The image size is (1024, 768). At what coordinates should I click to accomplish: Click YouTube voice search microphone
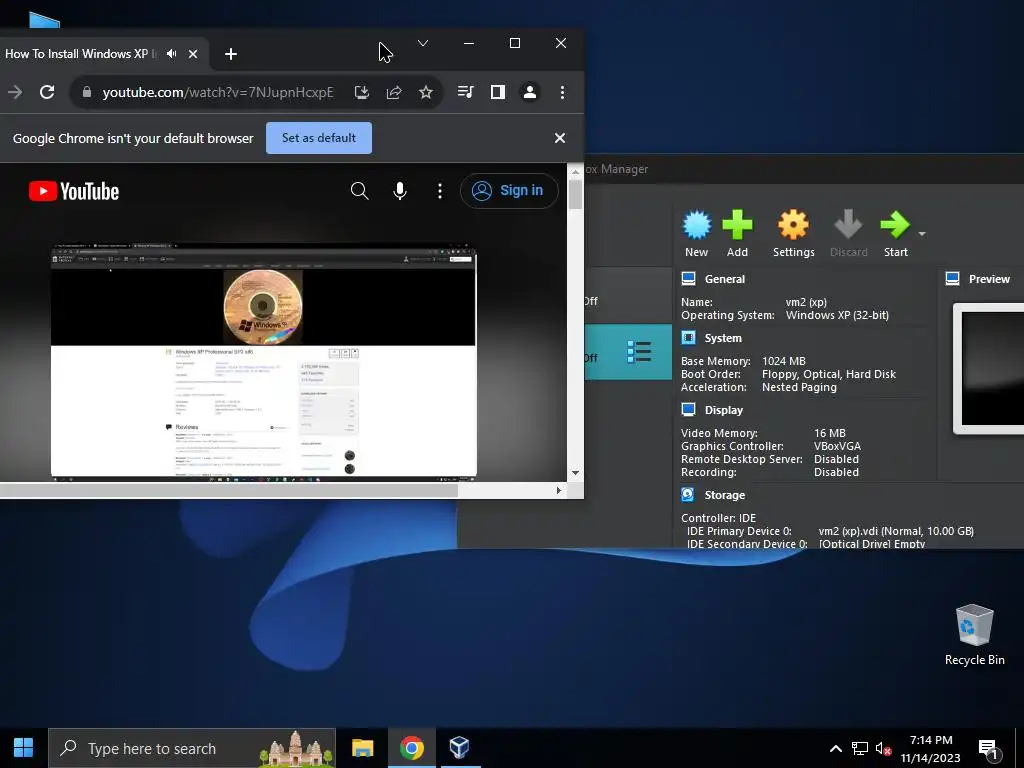click(x=400, y=191)
